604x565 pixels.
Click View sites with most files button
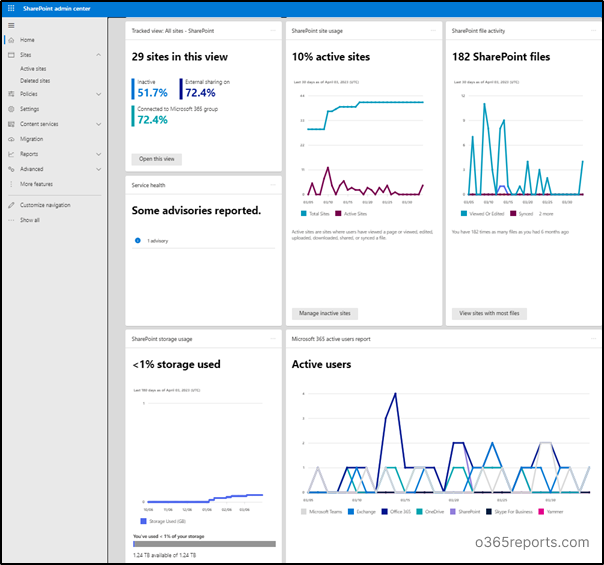[489, 314]
